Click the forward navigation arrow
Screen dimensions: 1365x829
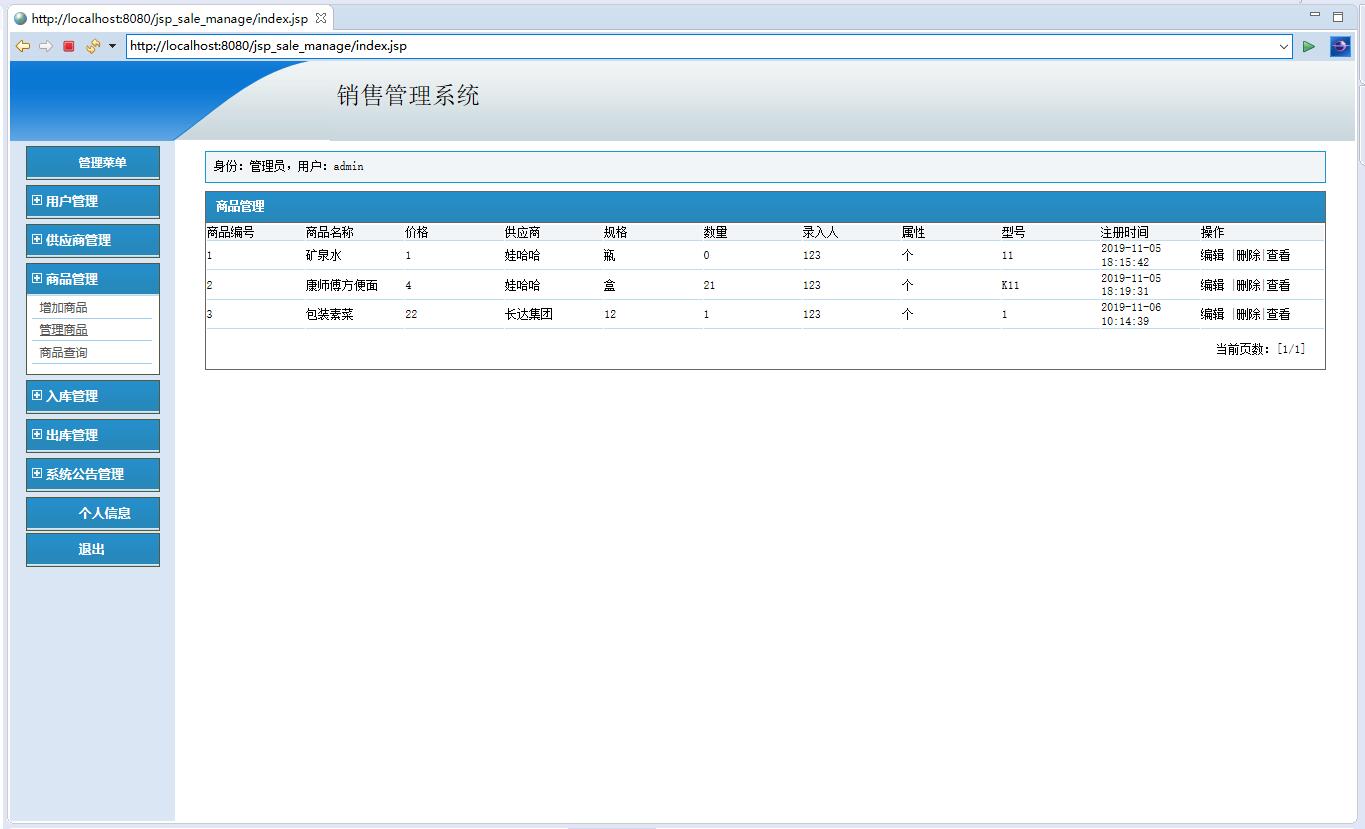[x=44, y=46]
